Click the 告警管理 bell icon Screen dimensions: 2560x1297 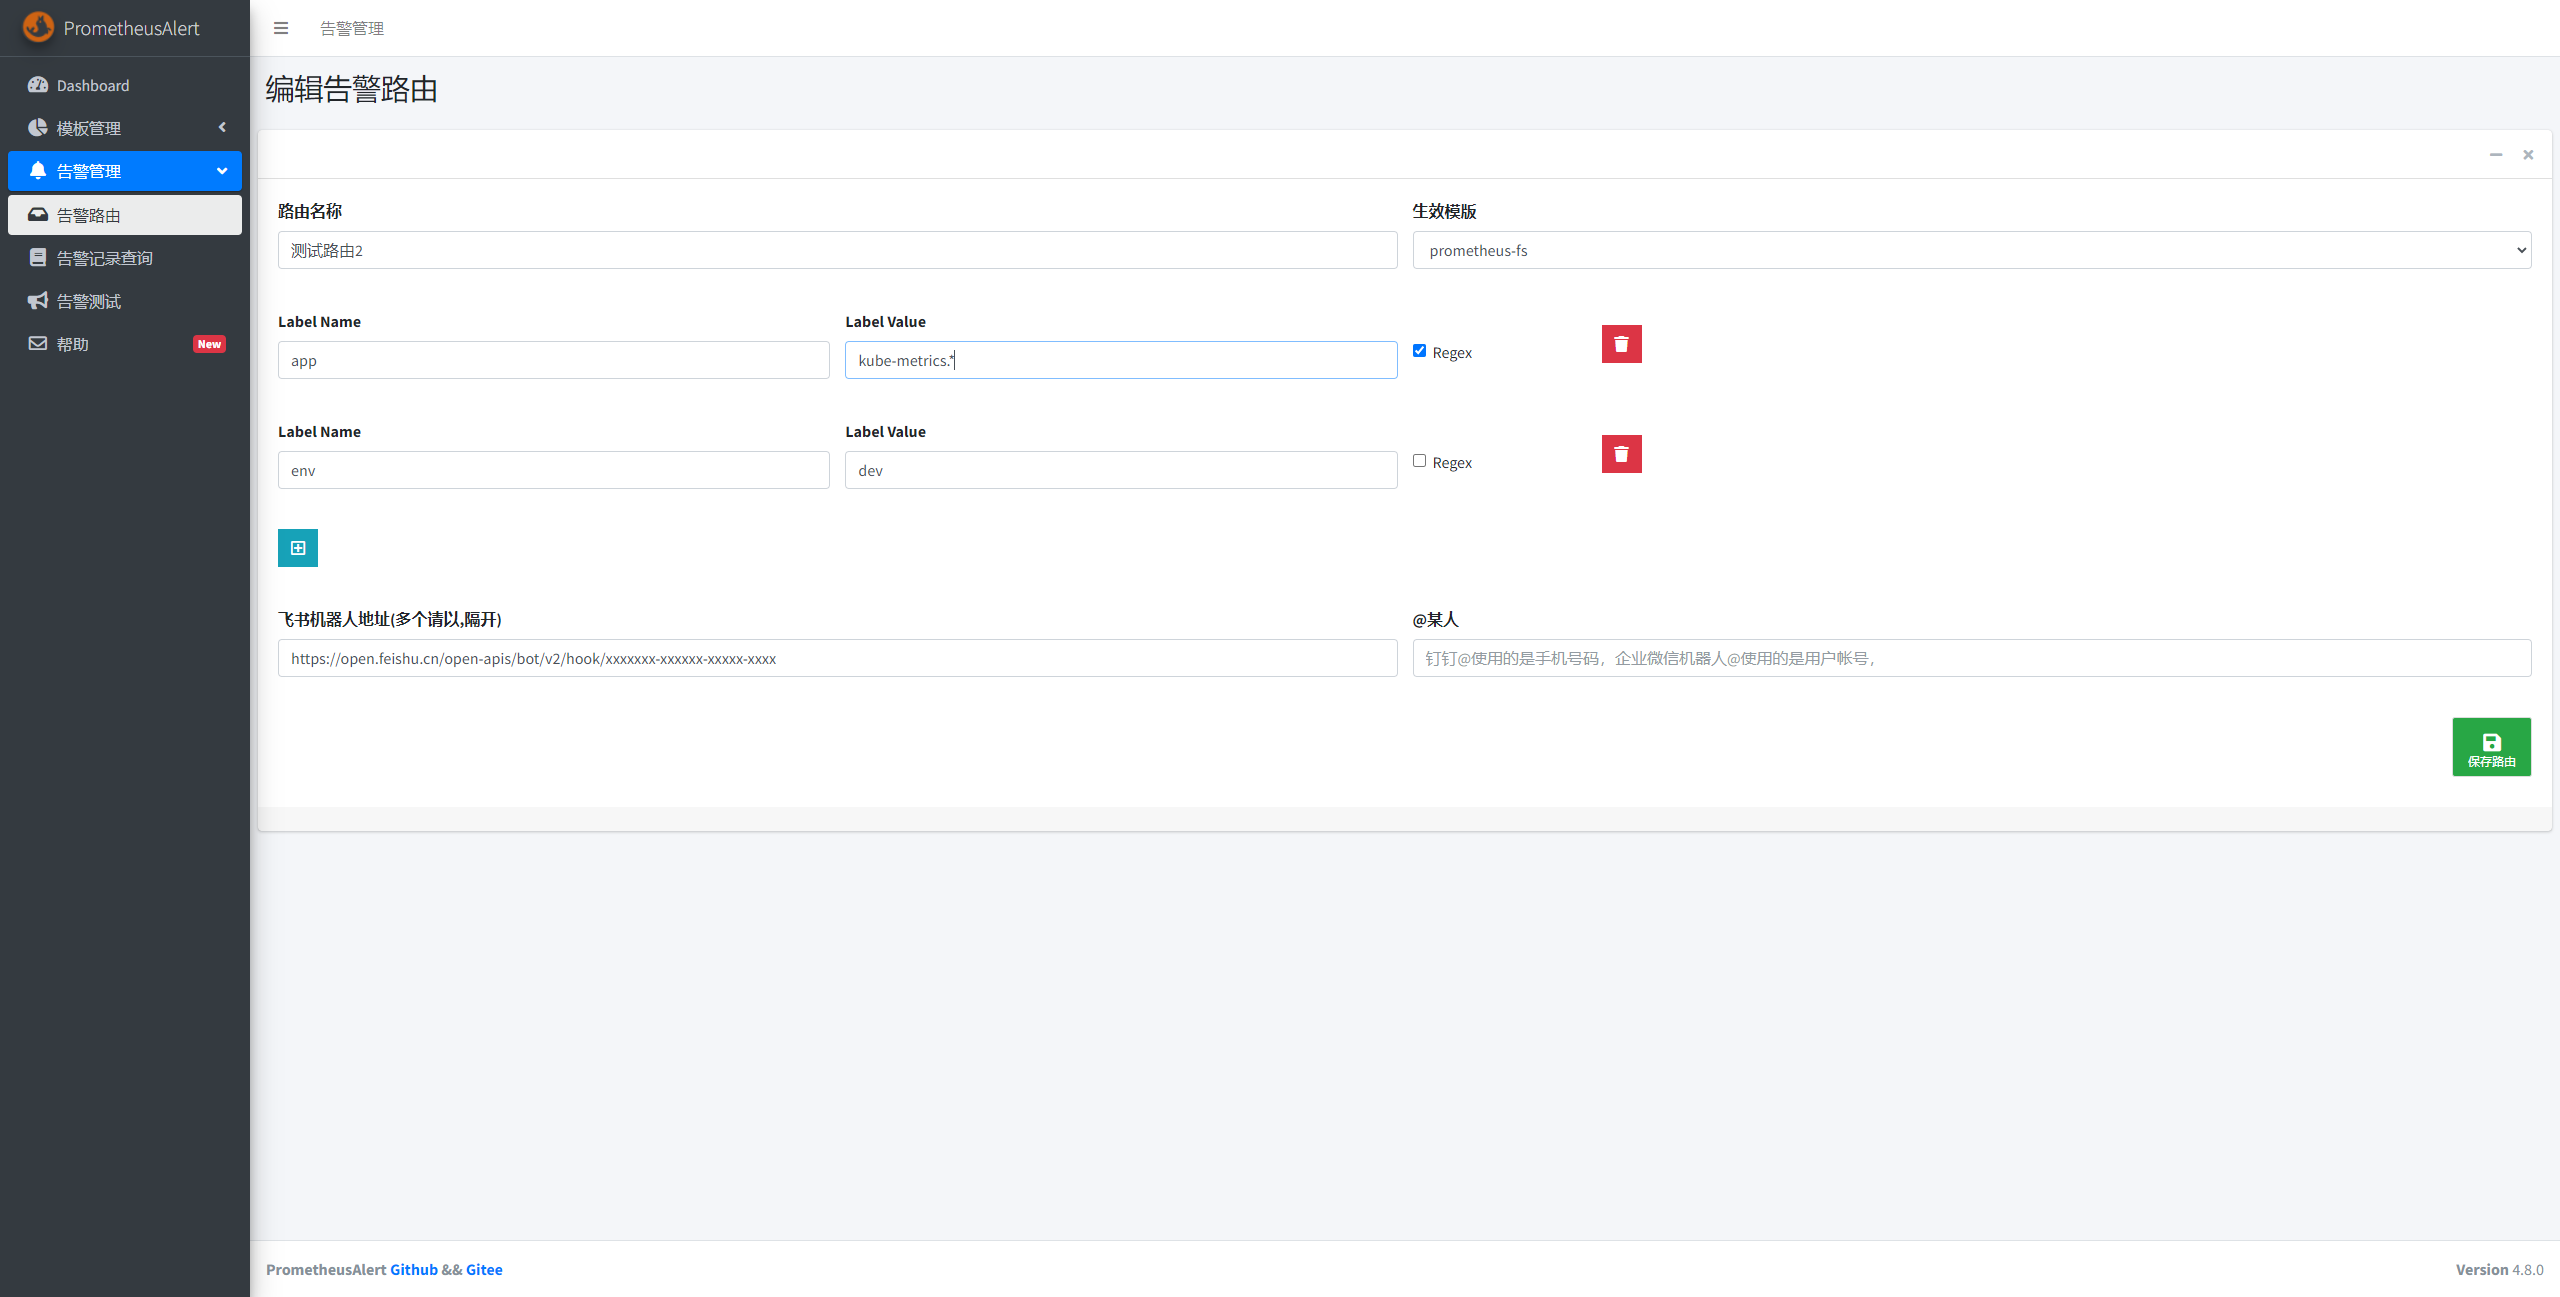click(38, 170)
